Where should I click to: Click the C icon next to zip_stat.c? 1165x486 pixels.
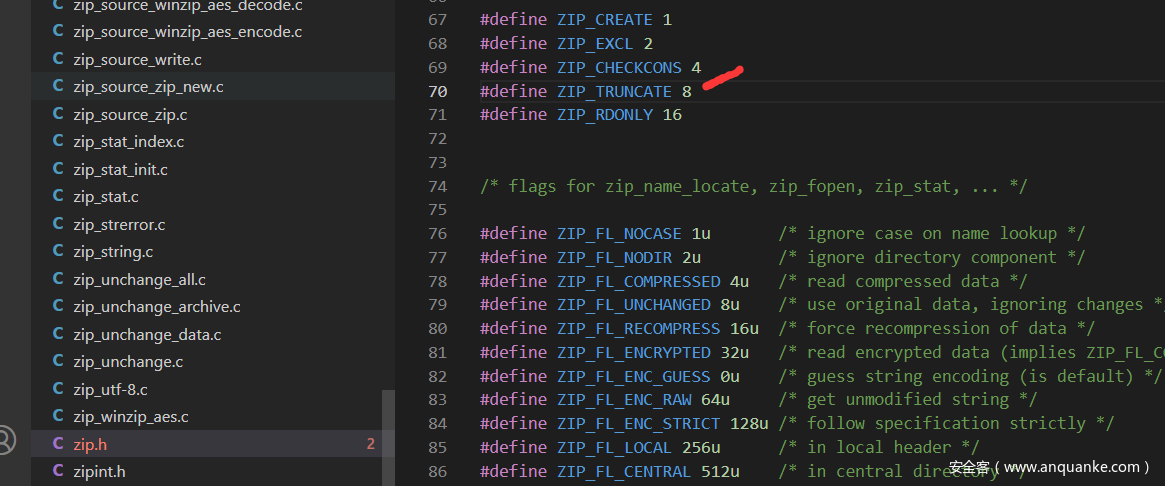[57, 197]
